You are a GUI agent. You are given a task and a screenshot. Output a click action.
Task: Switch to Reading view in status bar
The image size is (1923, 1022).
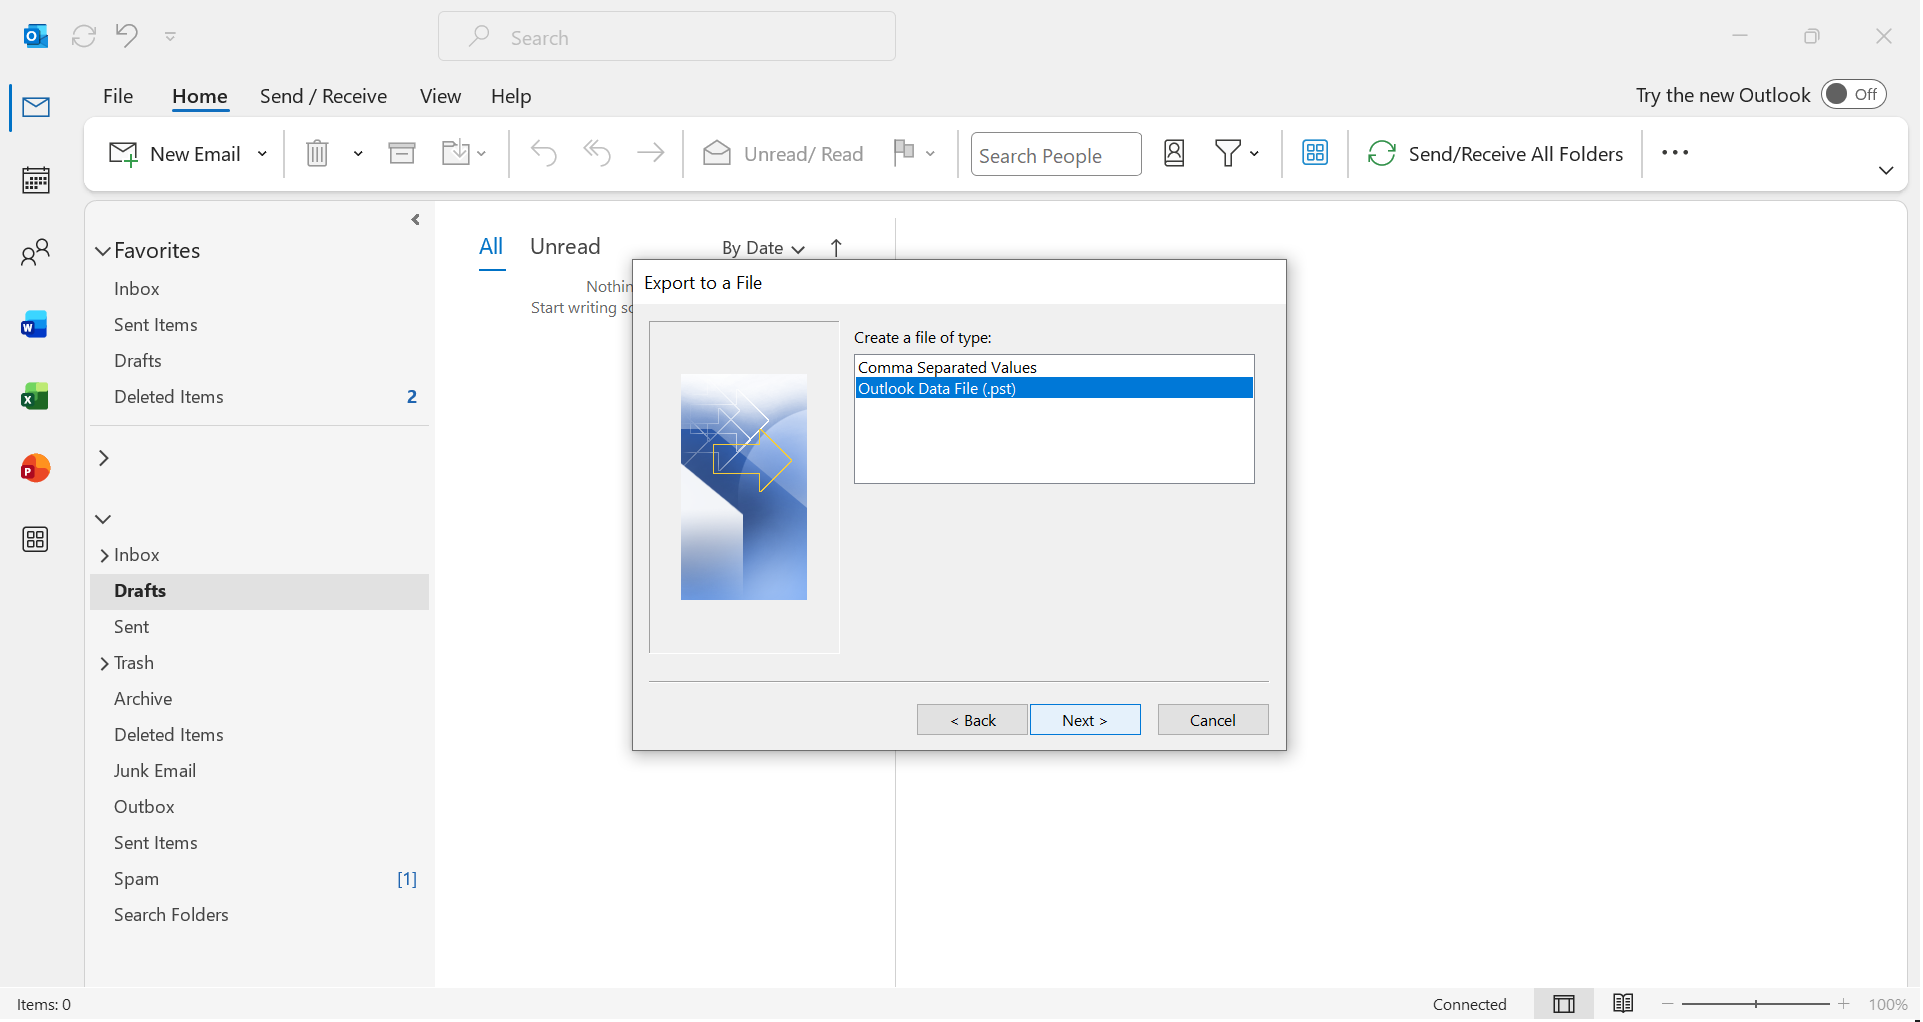1623,1004
